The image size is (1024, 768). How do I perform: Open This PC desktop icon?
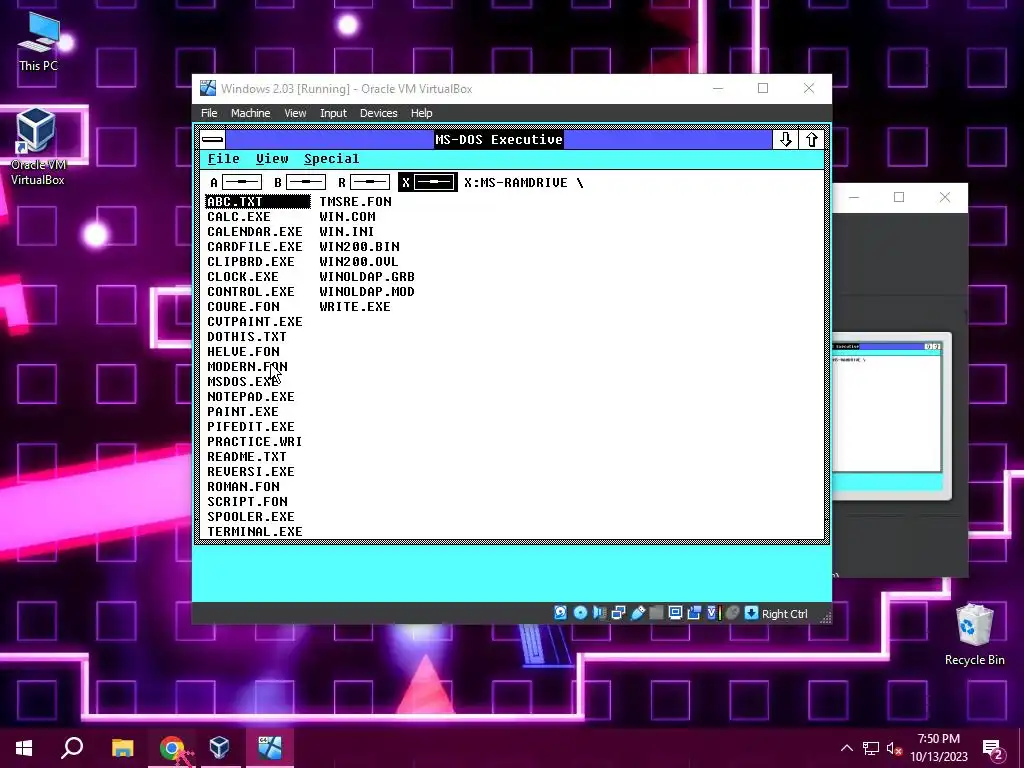[39, 42]
